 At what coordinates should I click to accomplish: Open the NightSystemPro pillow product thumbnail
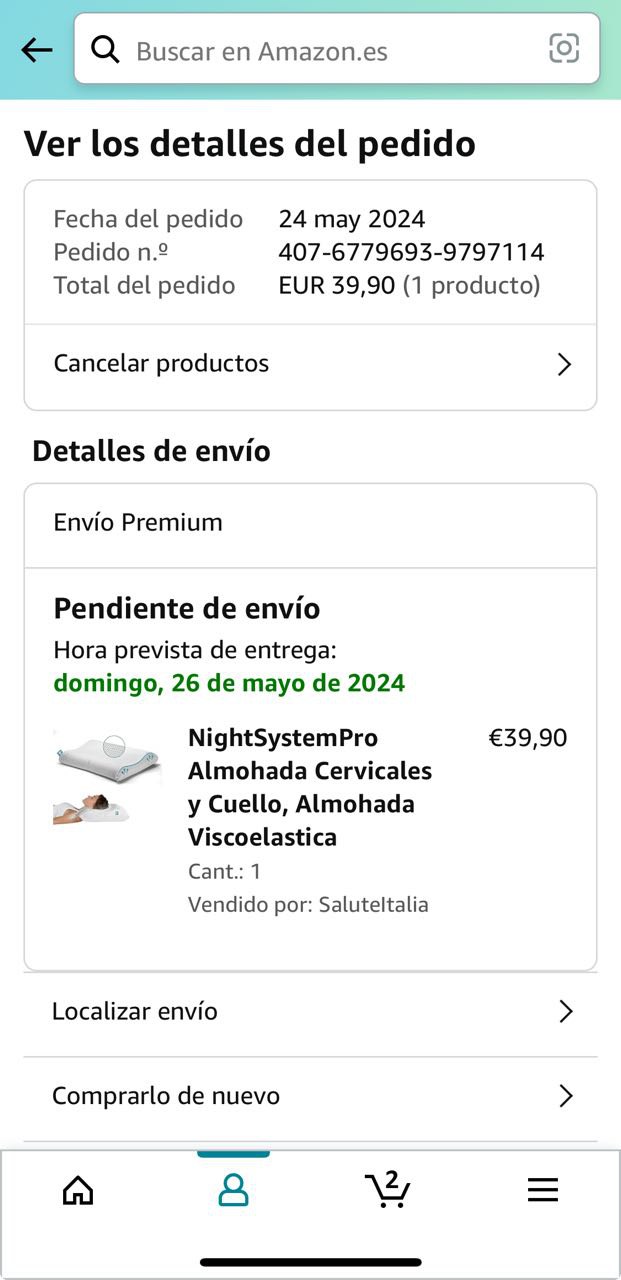[107, 778]
